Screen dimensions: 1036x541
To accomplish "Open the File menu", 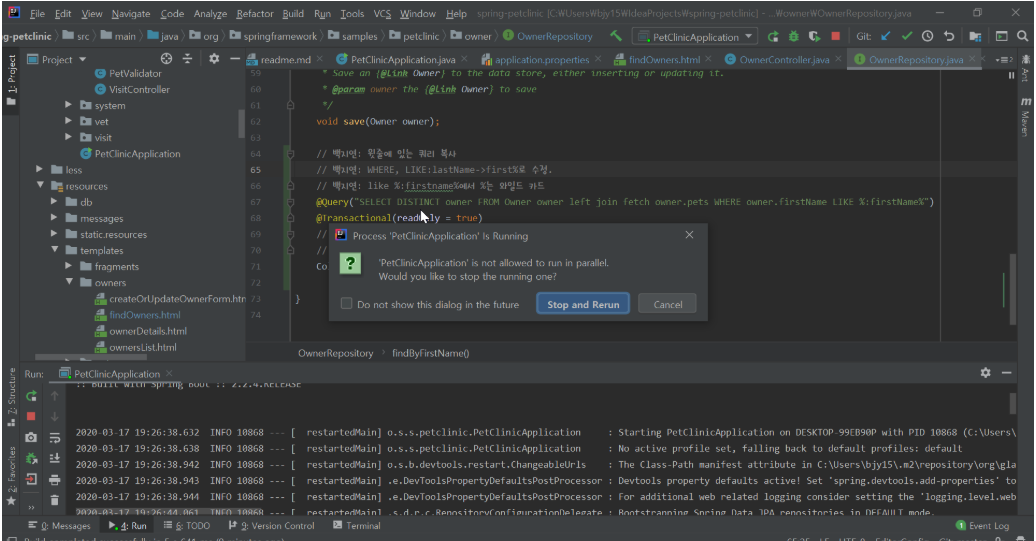I will 37,13.
